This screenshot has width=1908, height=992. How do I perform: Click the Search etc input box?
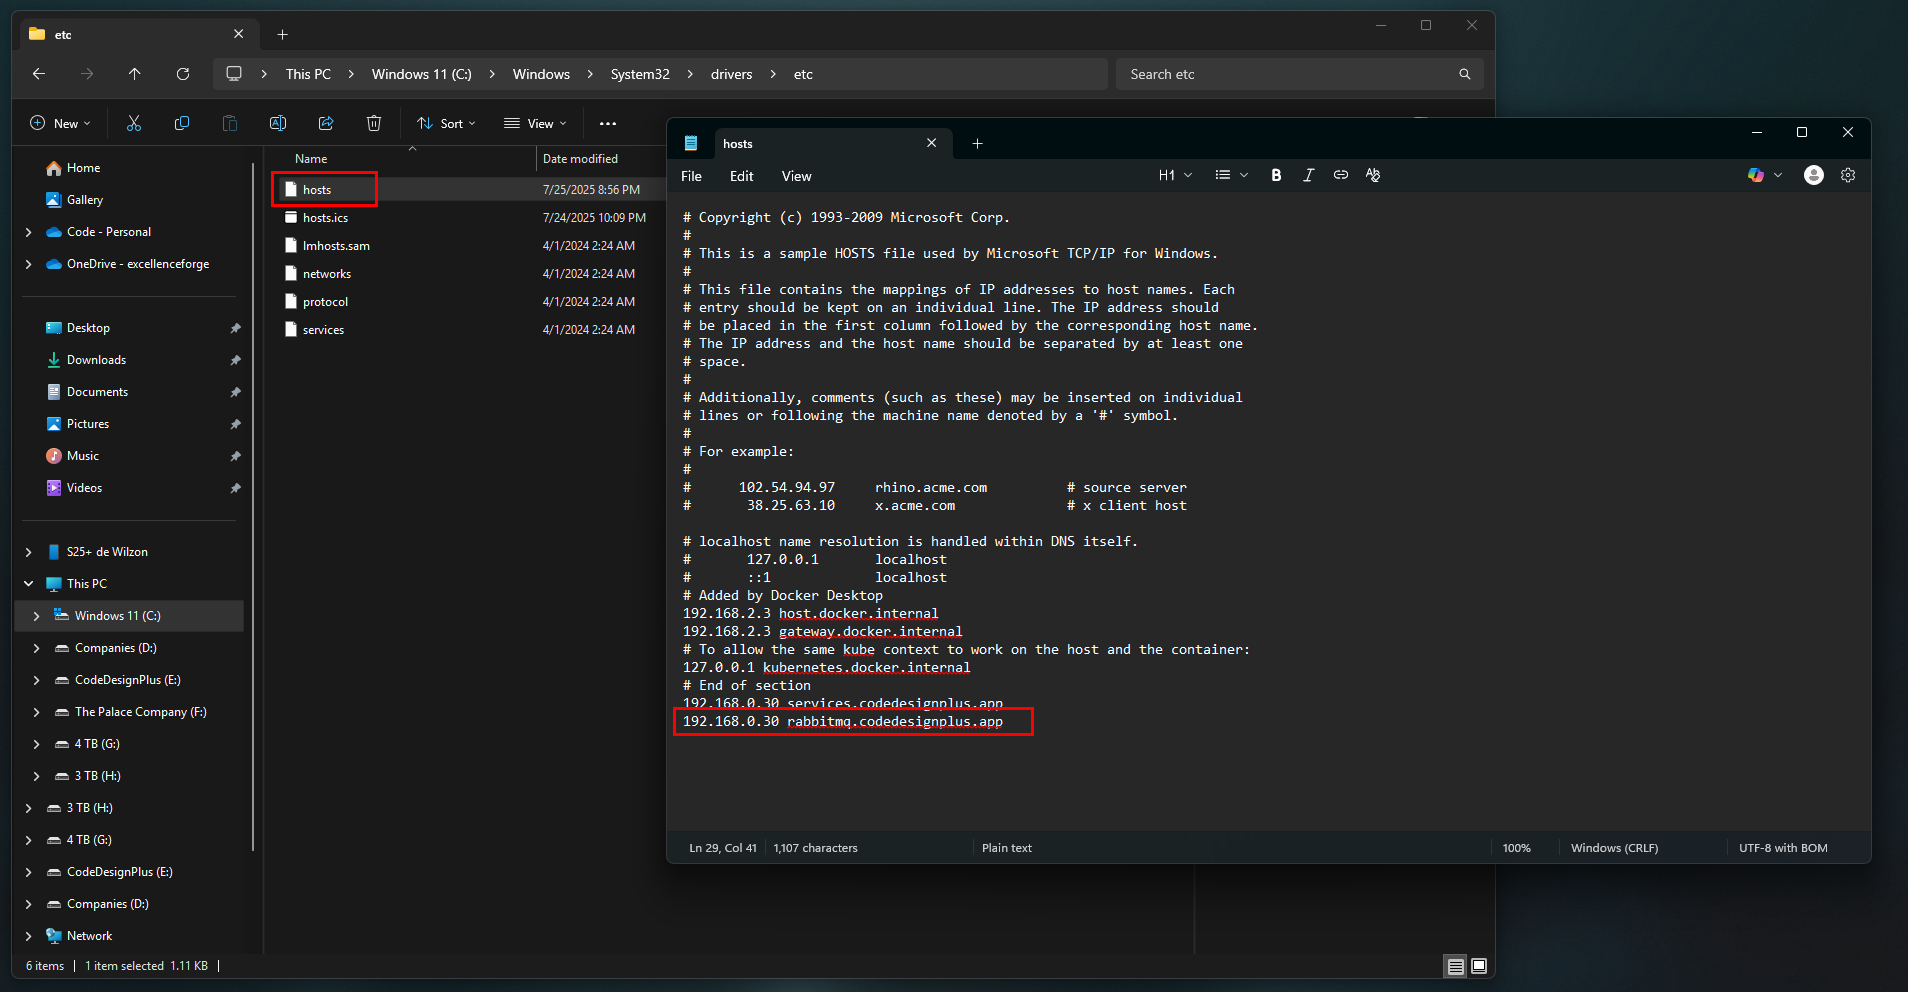[1289, 74]
